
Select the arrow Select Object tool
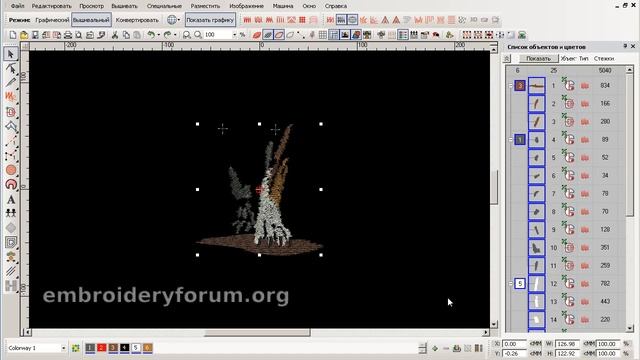[x=11, y=54]
